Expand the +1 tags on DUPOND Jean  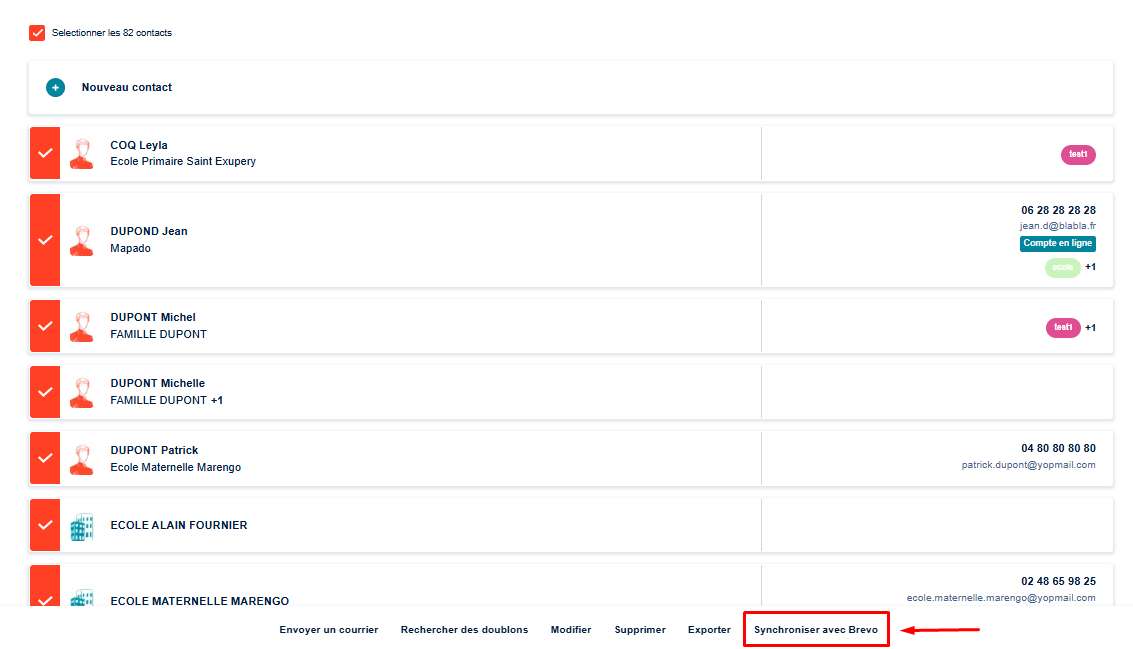point(1090,267)
